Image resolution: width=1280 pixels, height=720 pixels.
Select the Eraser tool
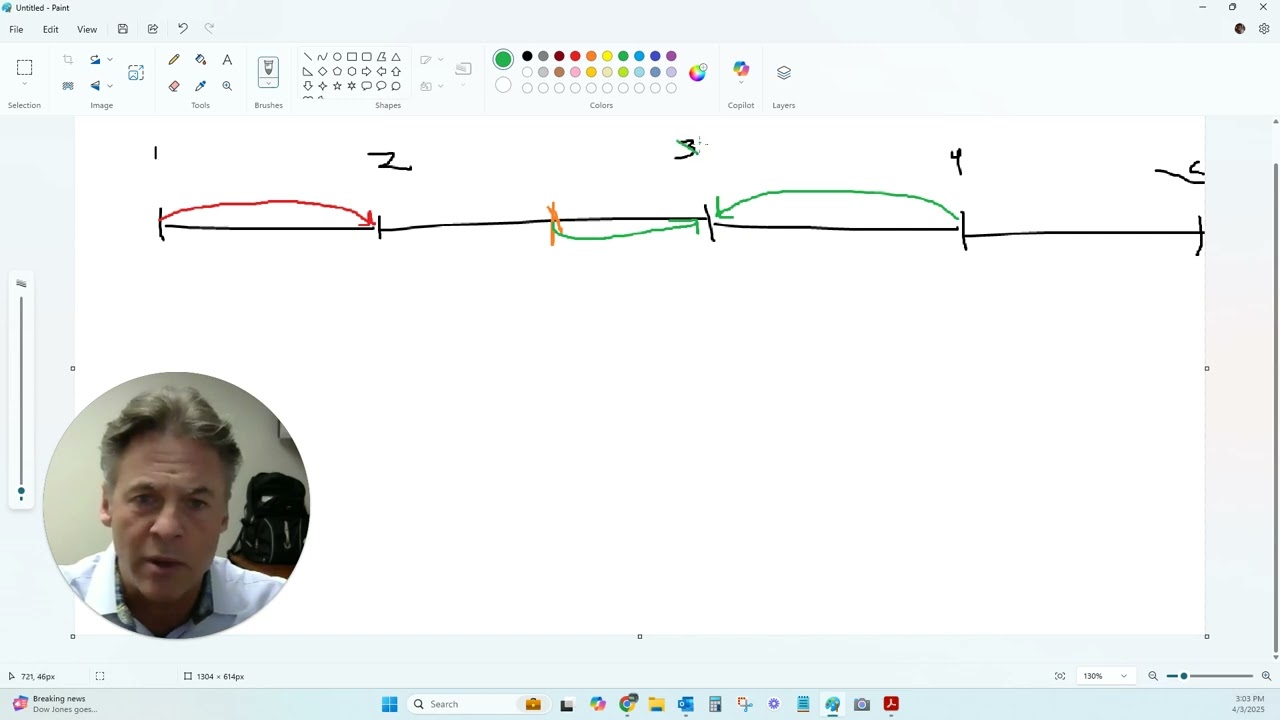pyautogui.click(x=174, y=86)
